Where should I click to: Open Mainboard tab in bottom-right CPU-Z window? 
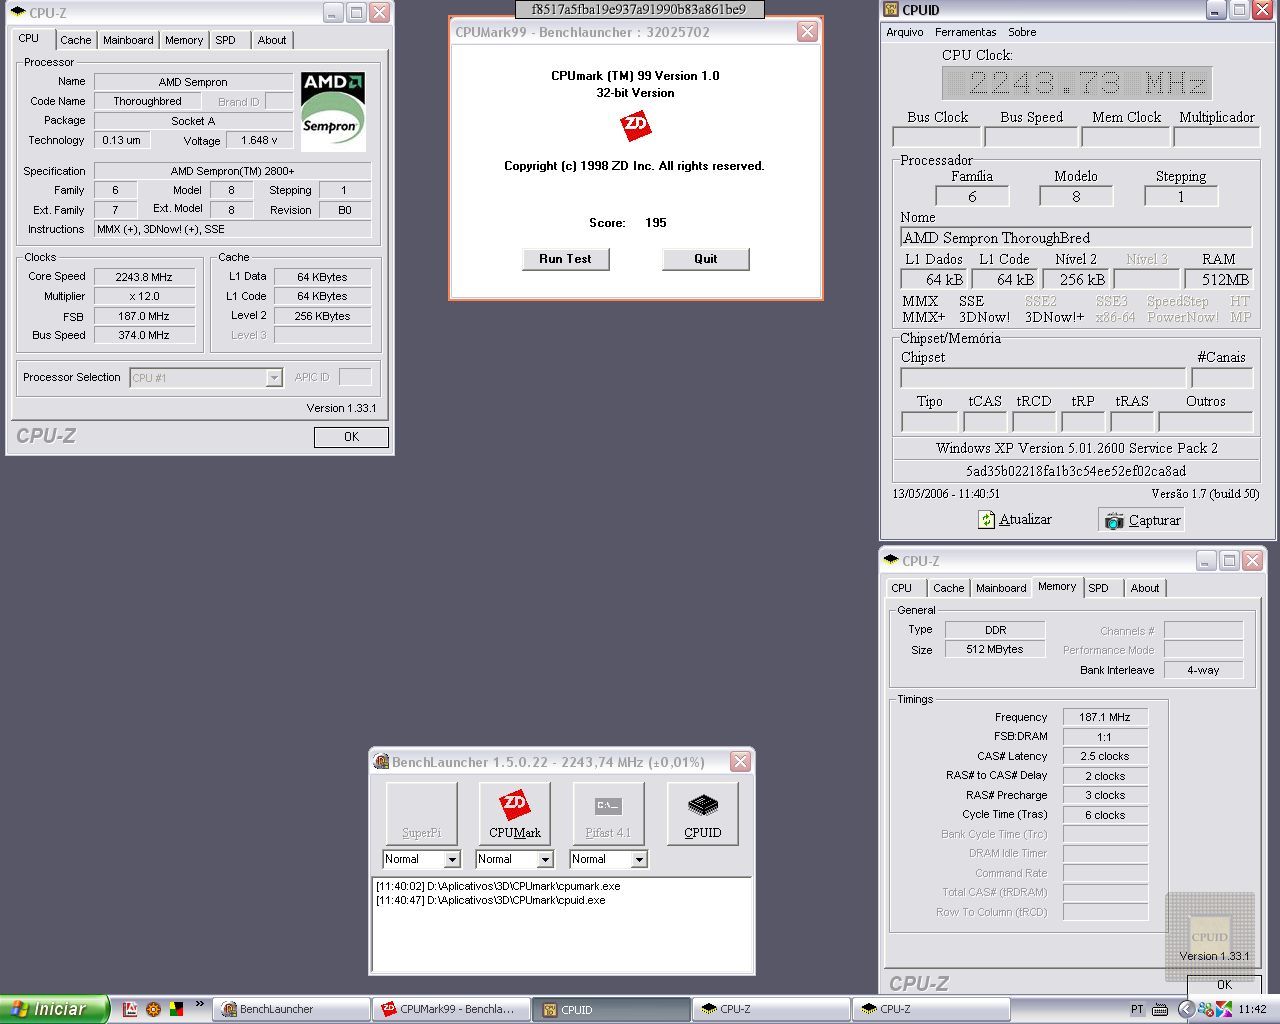pos(1001,588)
